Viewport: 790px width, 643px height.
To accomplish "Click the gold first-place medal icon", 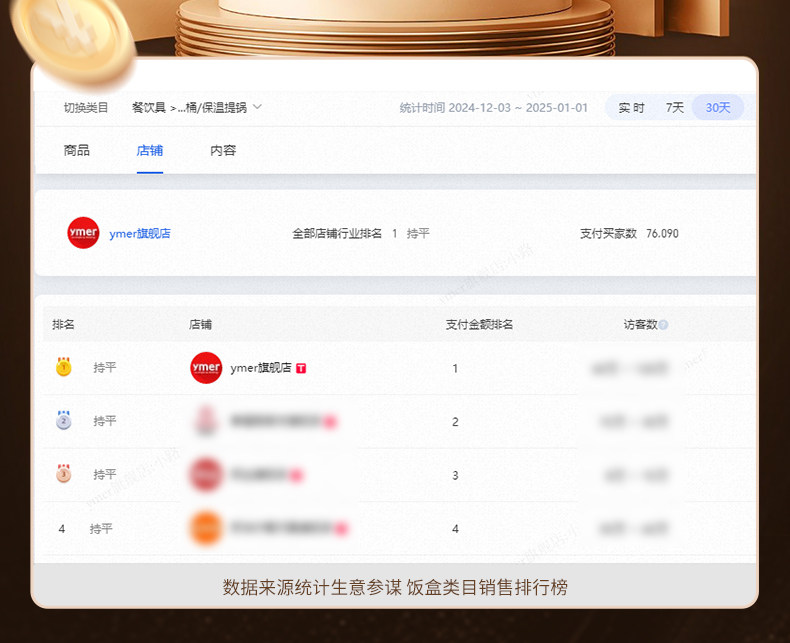I will pyautogui.click(x=63, y=366).
